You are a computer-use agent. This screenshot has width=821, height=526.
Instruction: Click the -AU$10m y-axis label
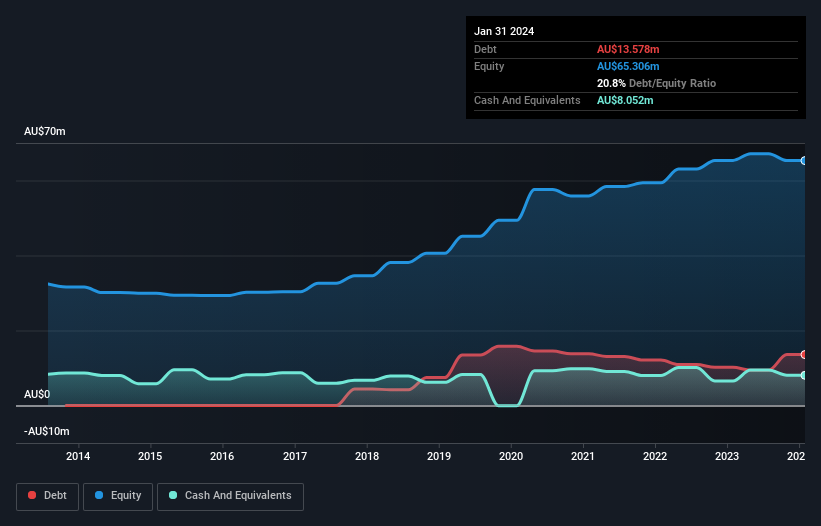click(x=47, y=431)
